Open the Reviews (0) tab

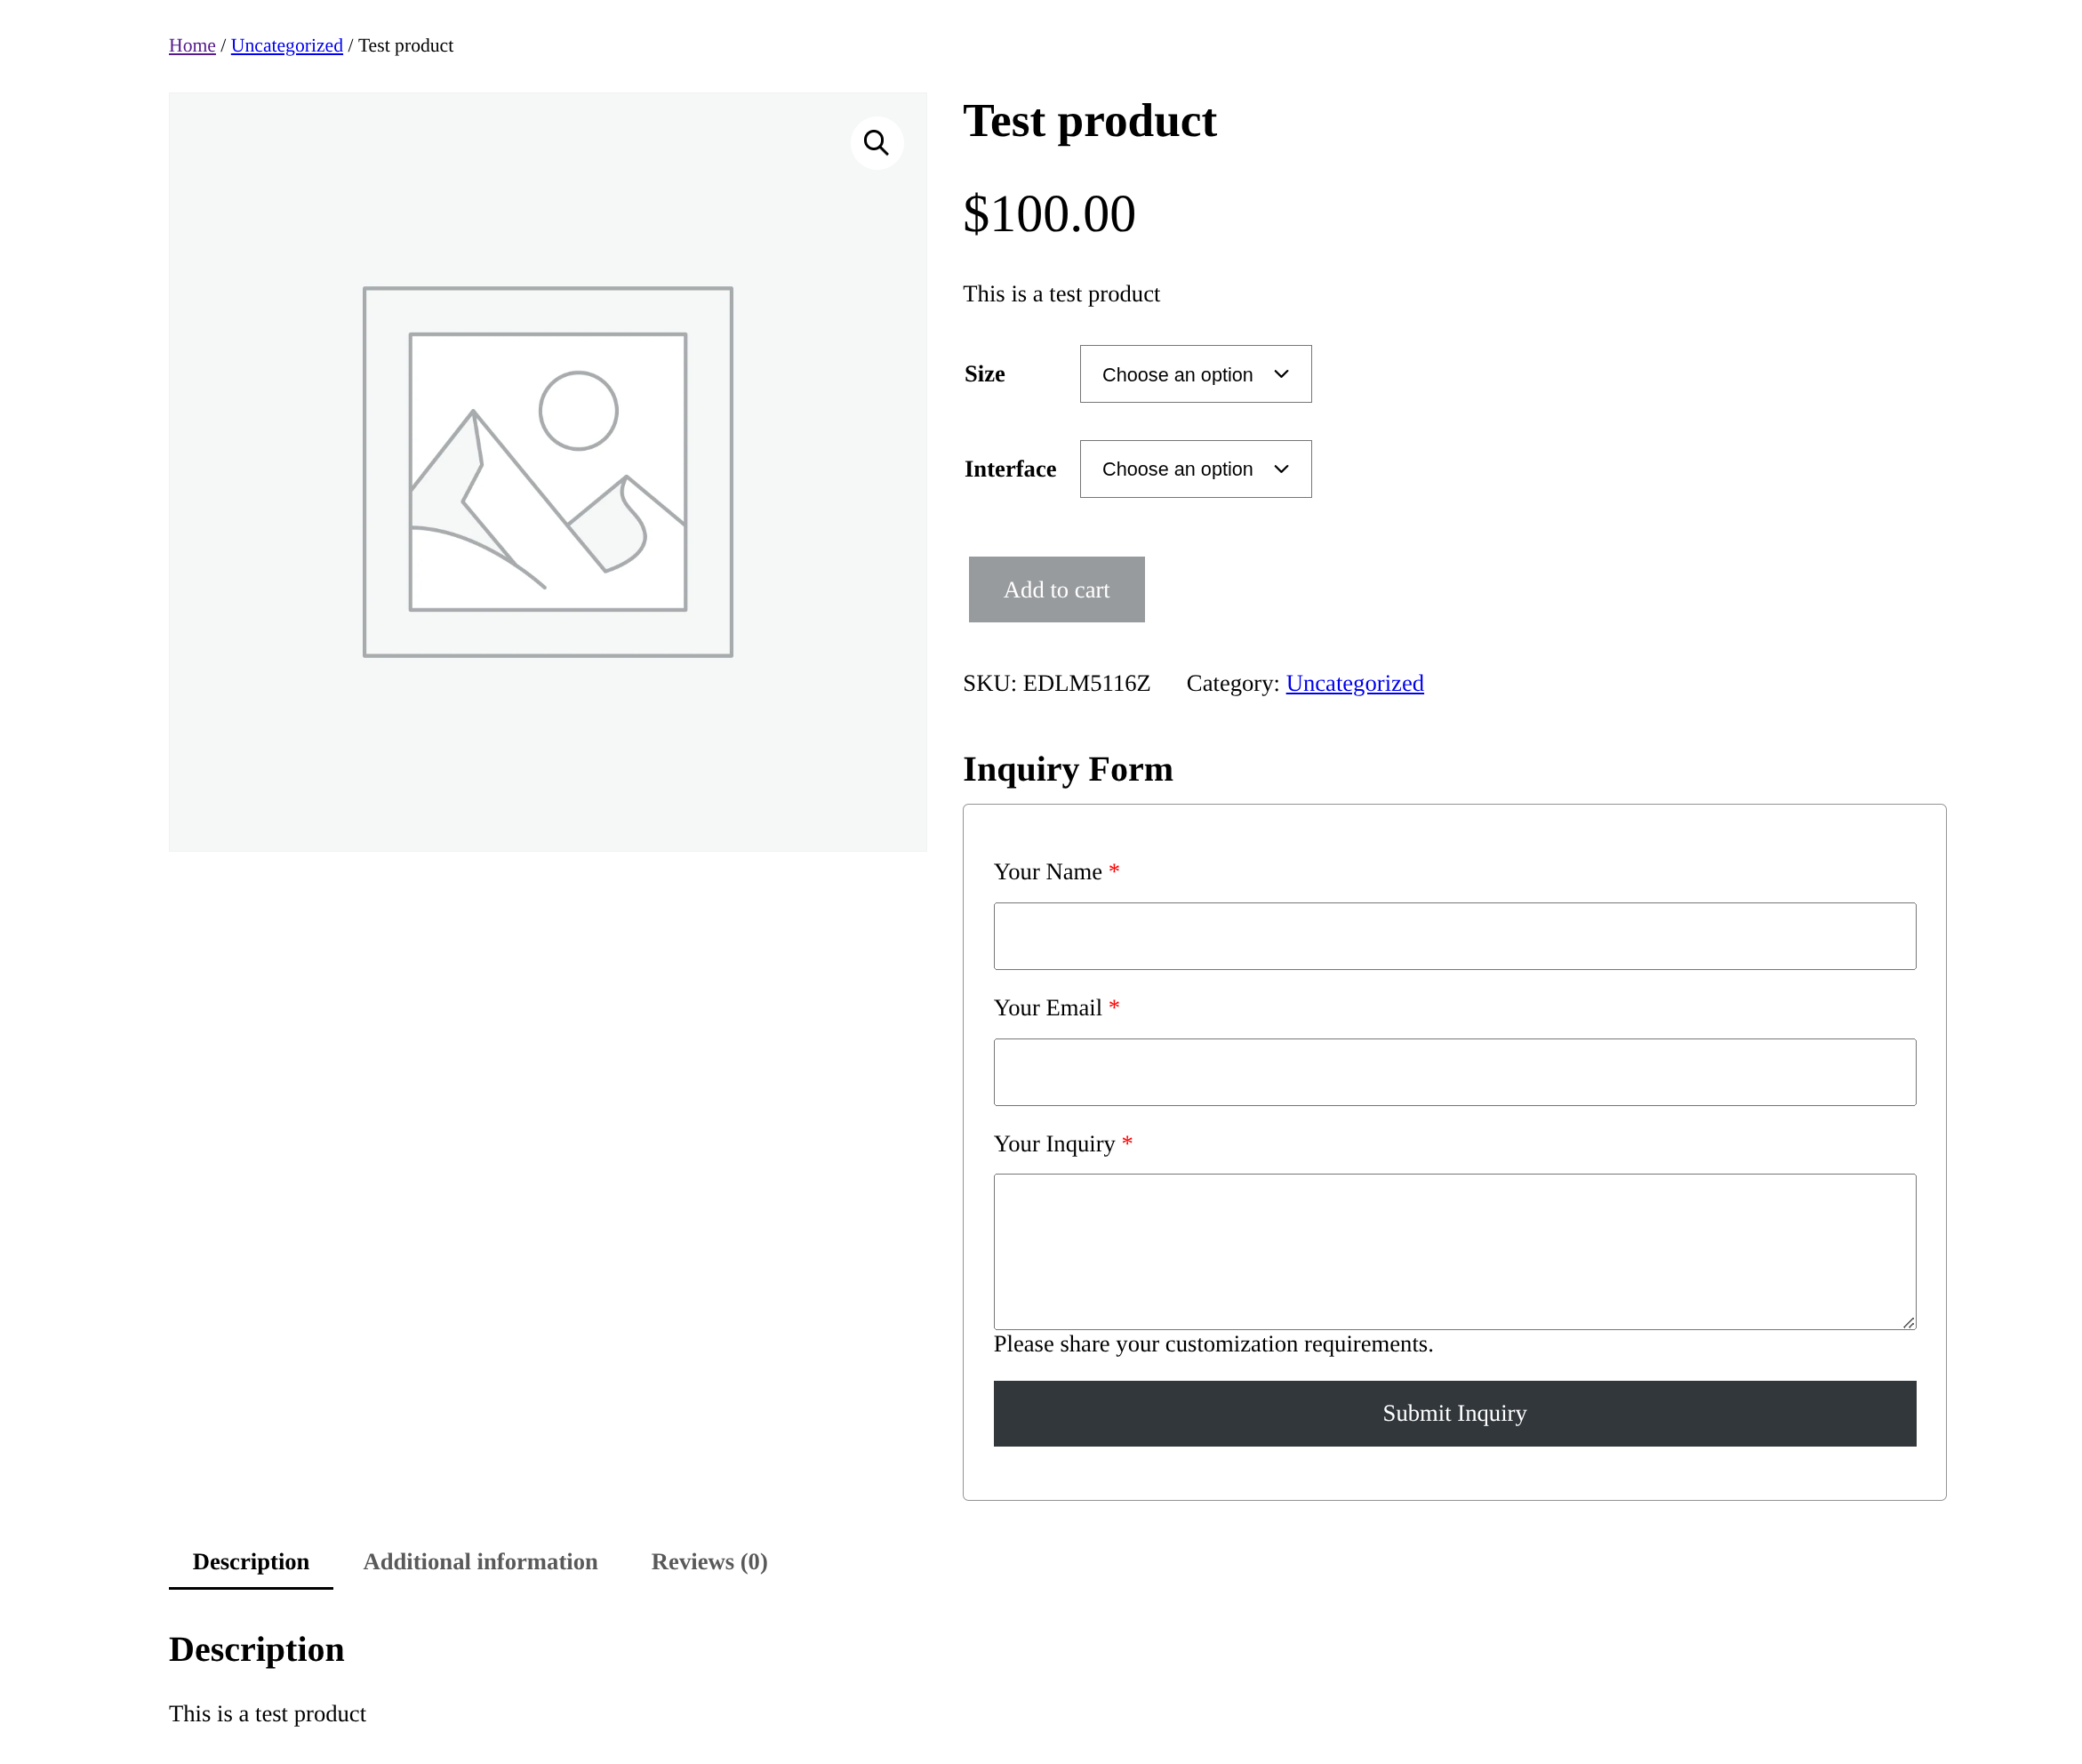[708, 1561]
